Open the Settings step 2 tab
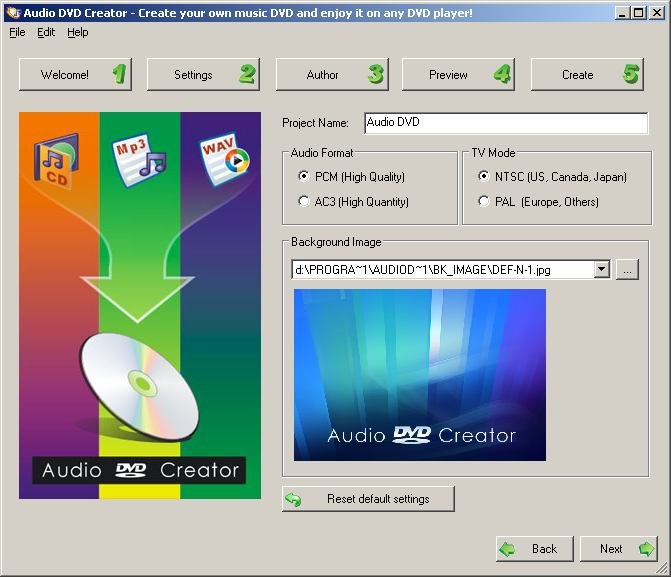 tap(203, 75)
